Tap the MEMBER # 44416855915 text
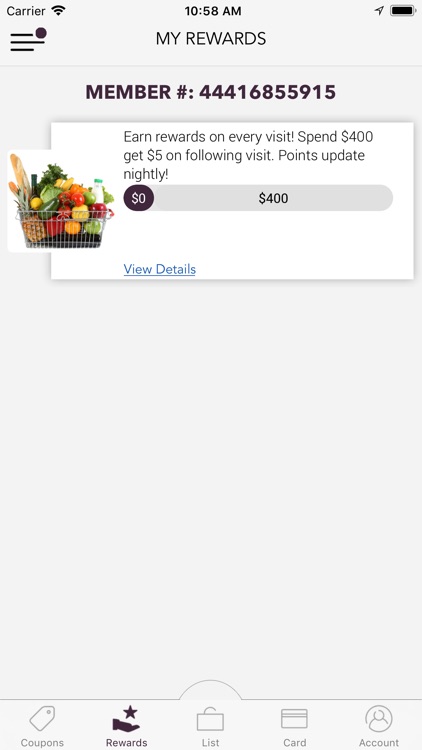422x750 pixels. tap(211, 92)
